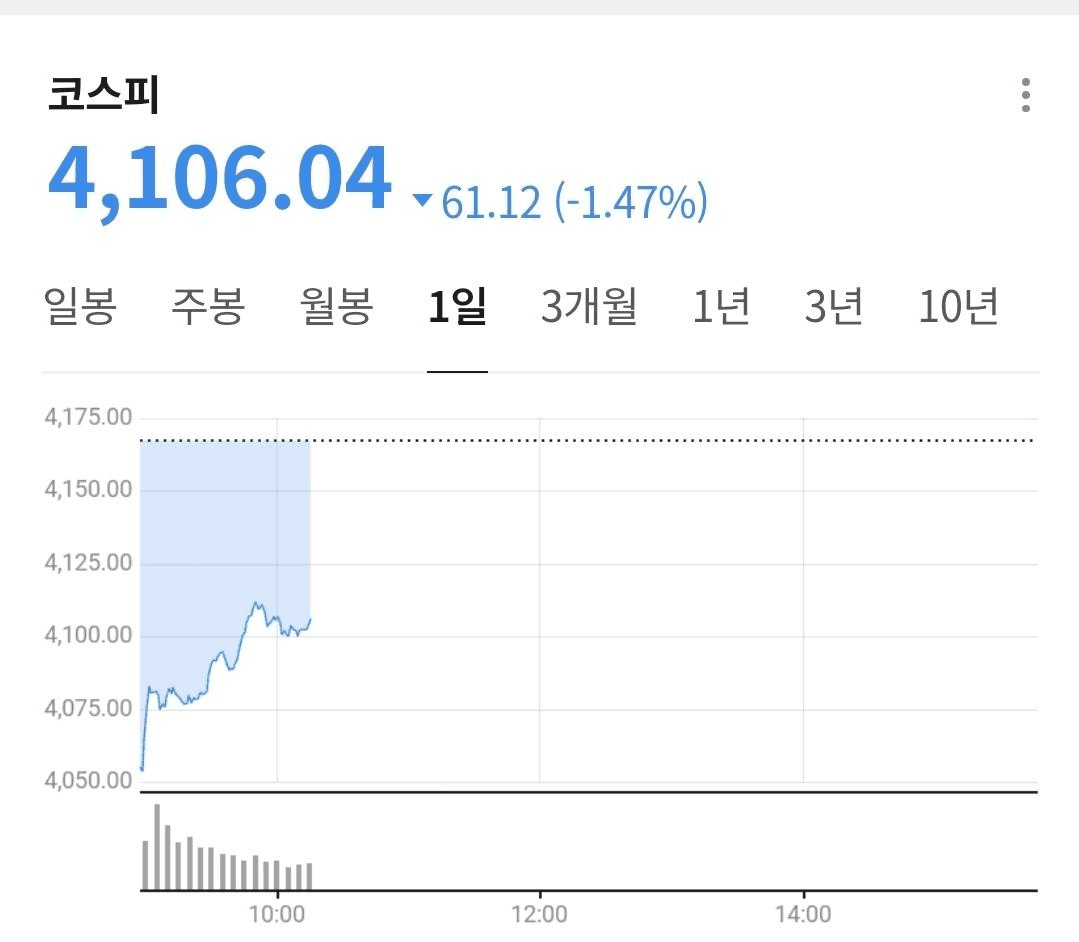Click the 4,175.00 price axis label
This screenshot has height=942, width=1079.
88,417
